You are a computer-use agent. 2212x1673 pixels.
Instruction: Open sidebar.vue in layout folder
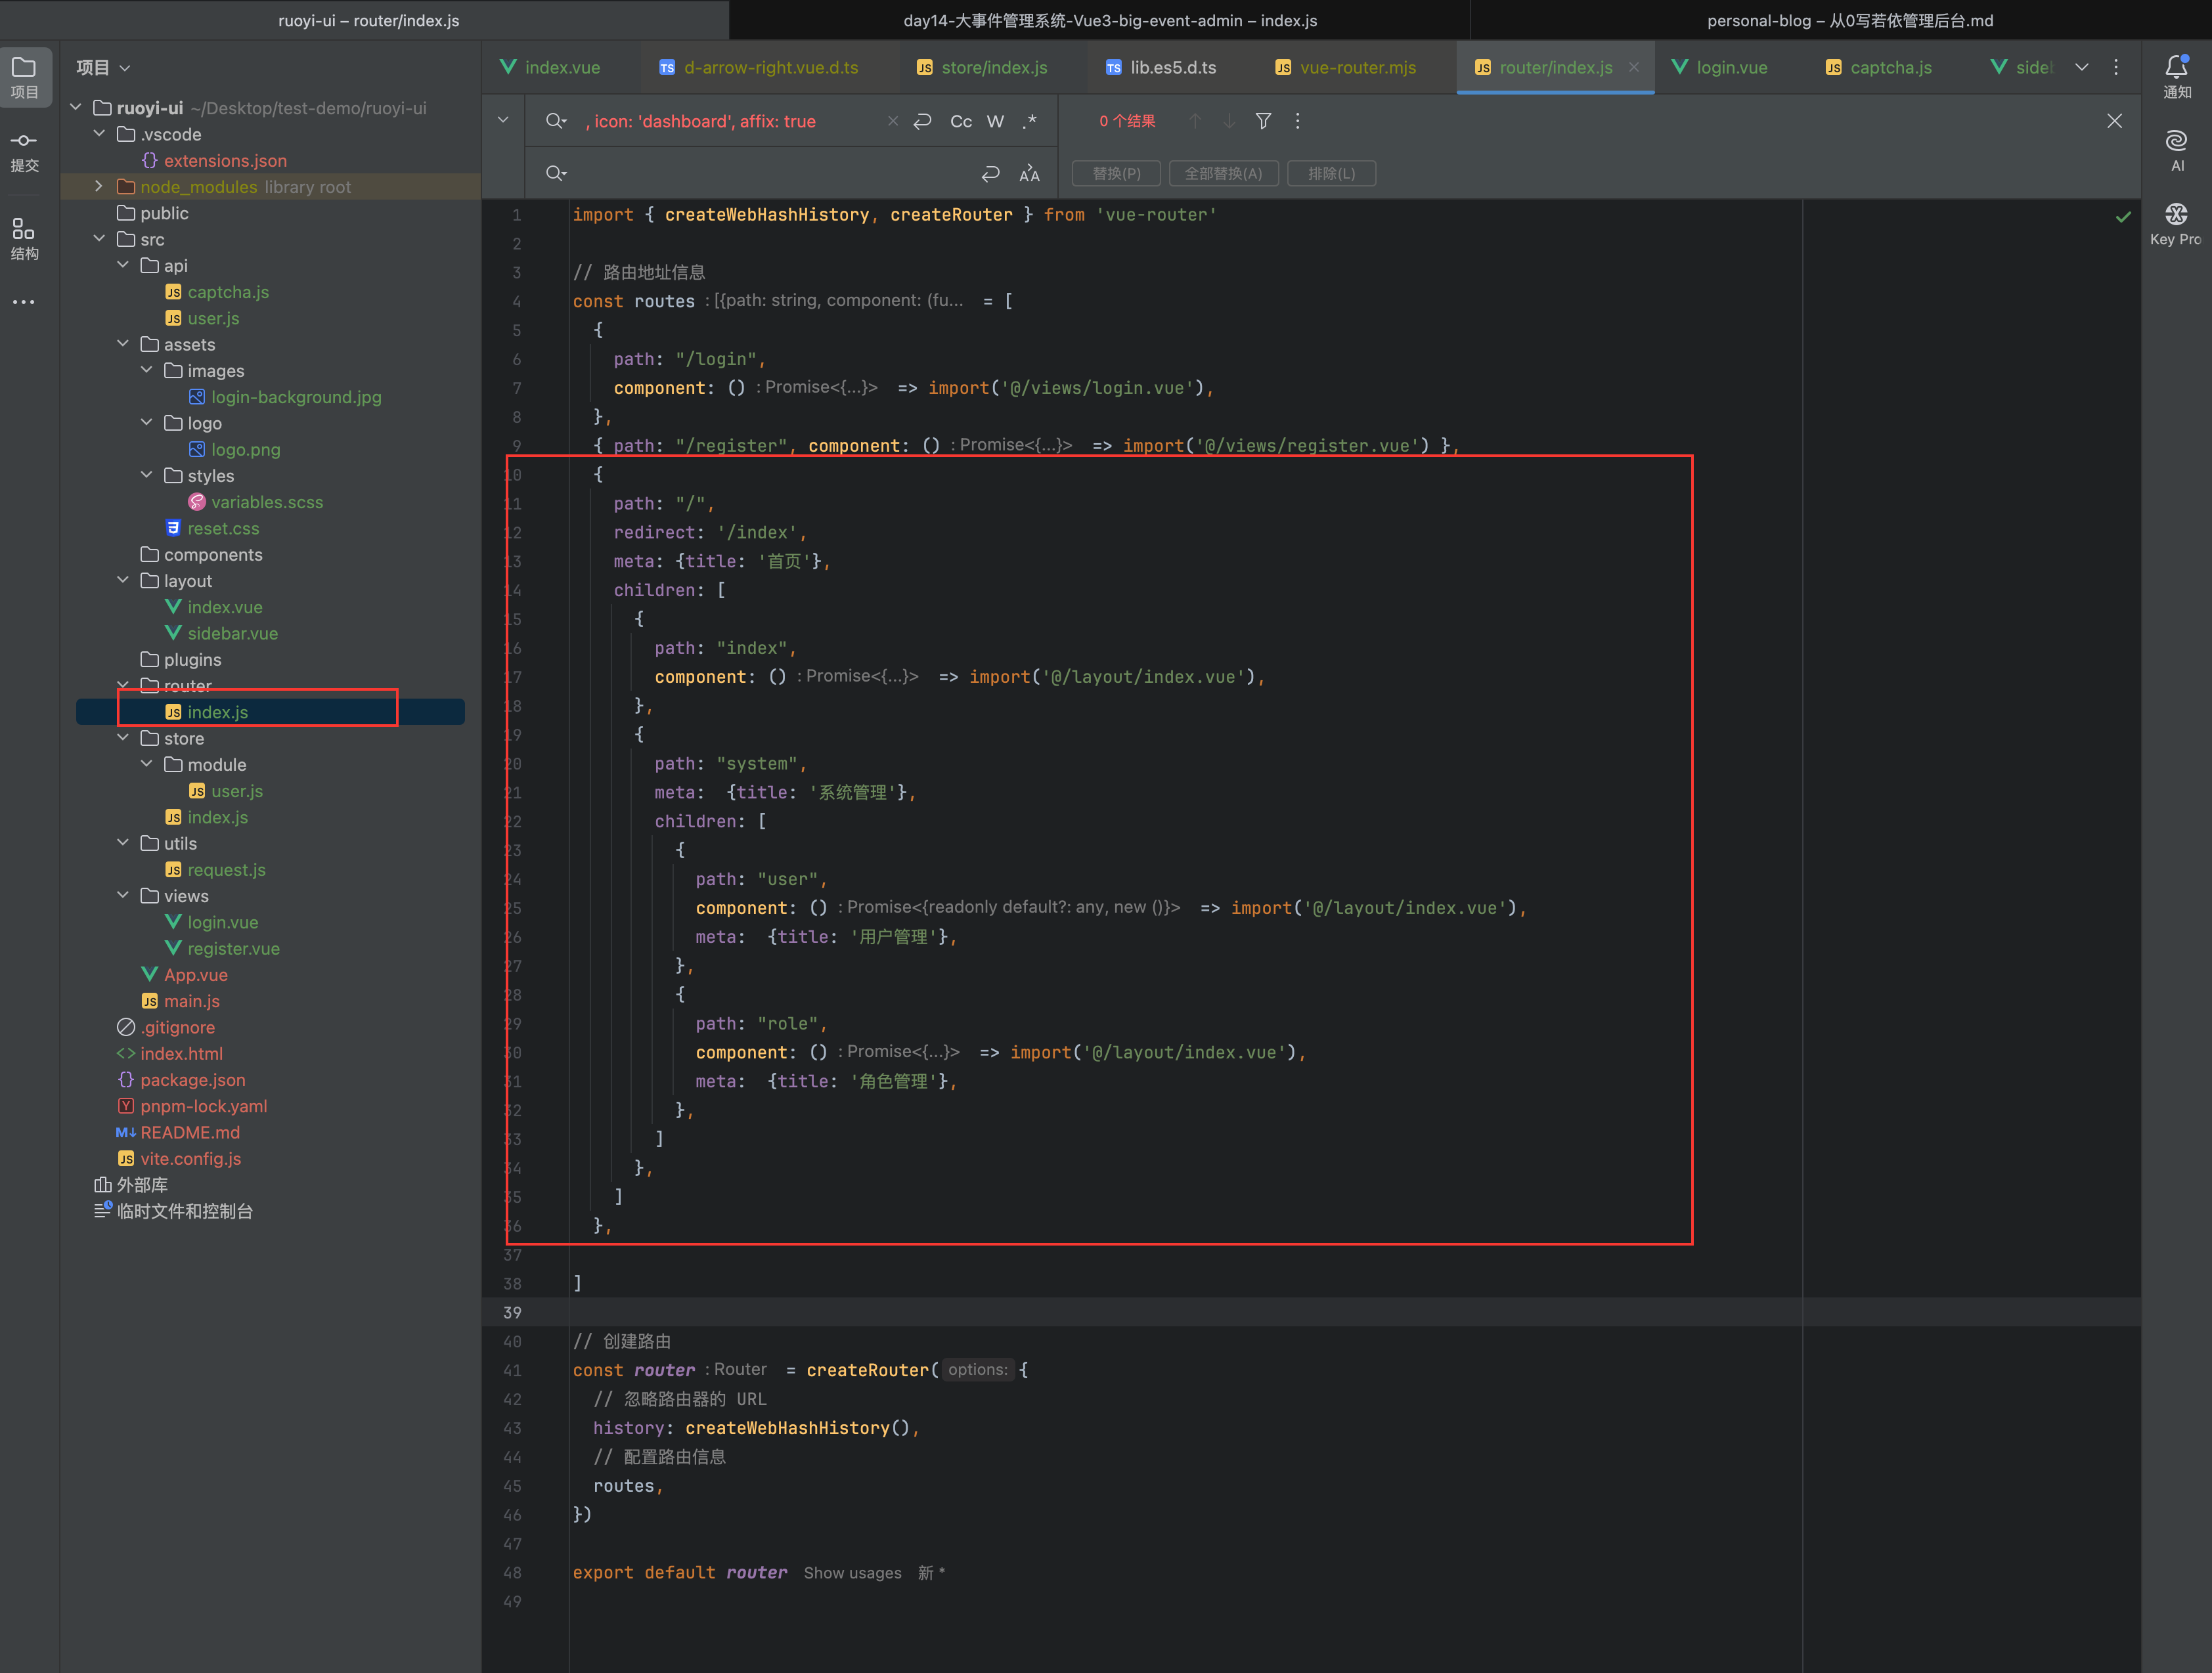coord(221,633)
